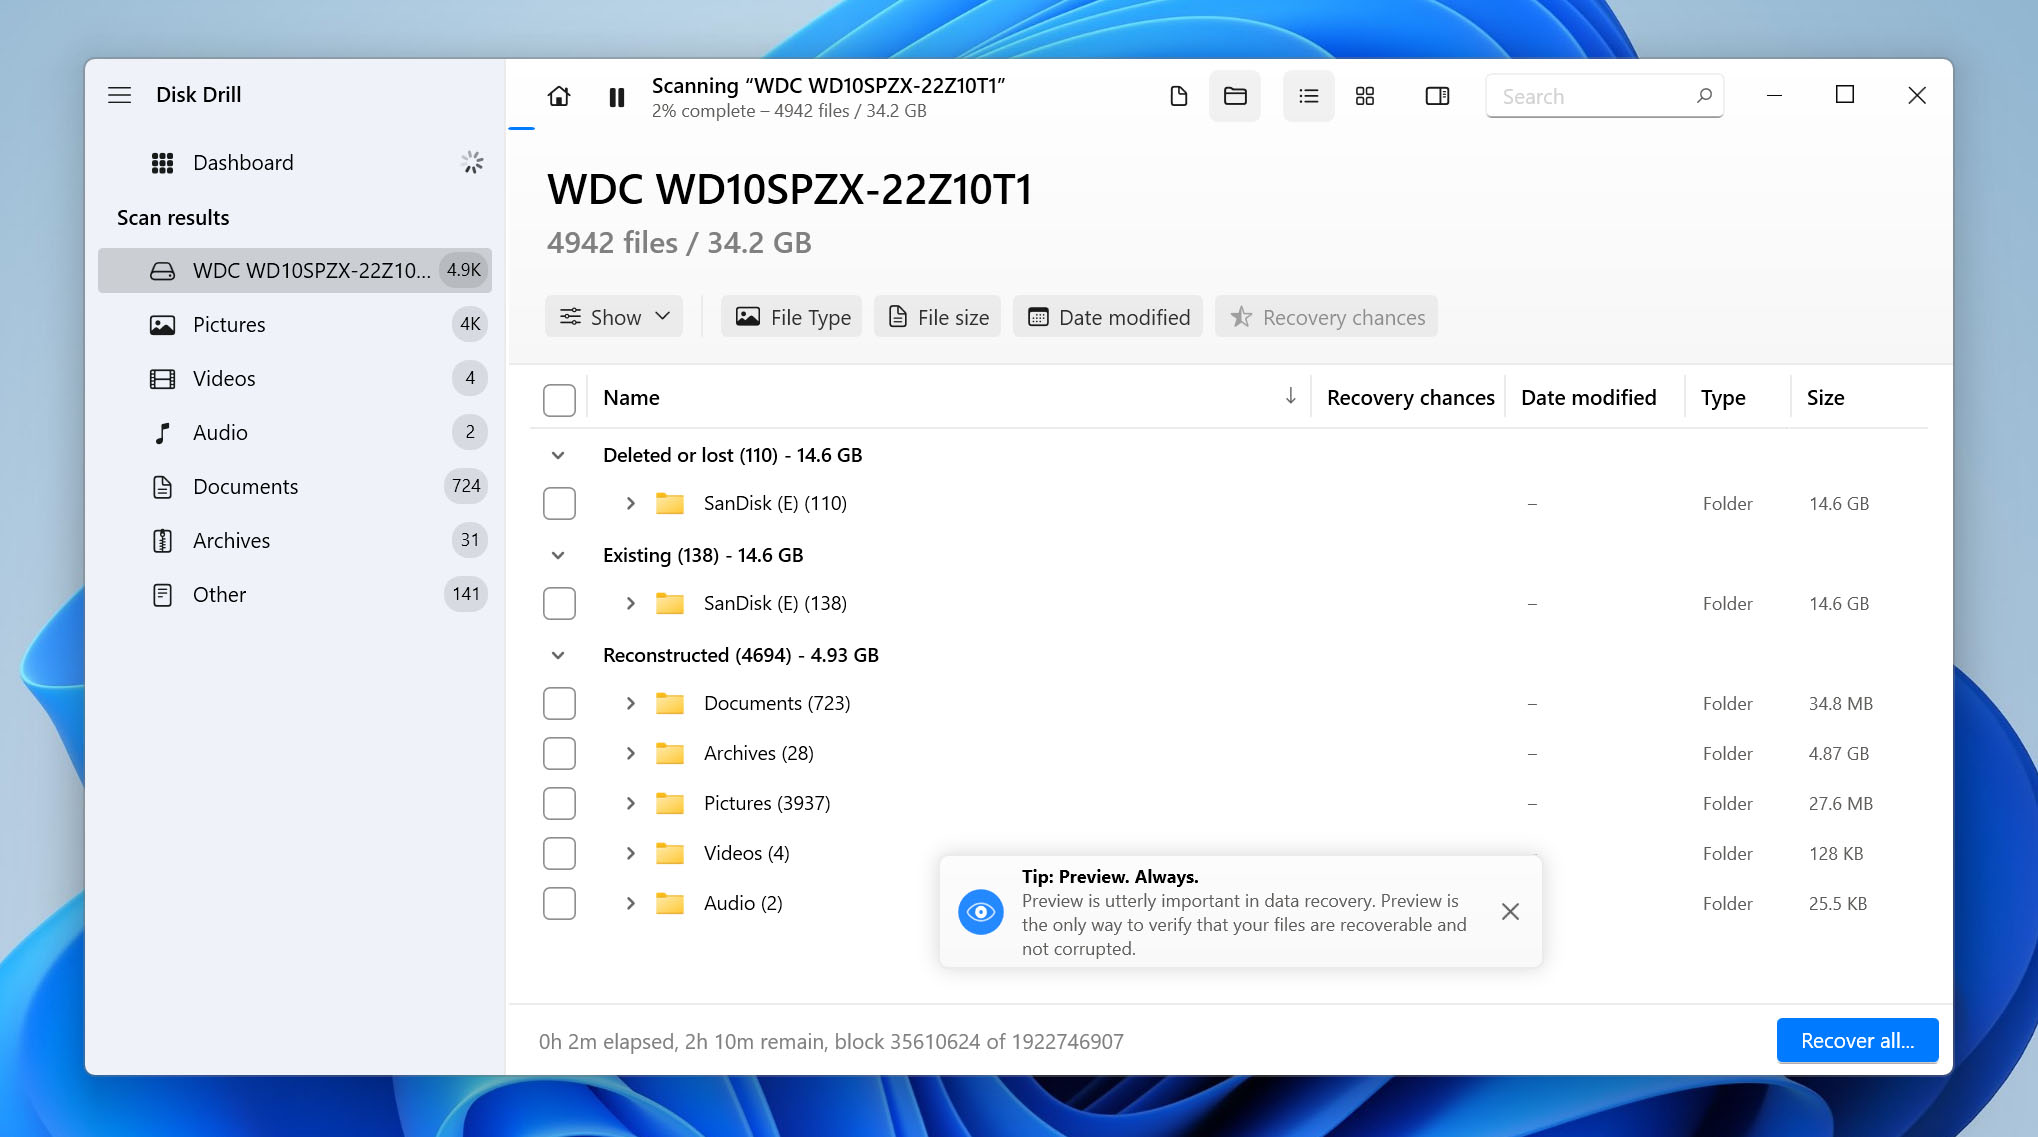Toggle checkbox for Documents folder
This screenshot has height=1137, width=2038.
click(560, 703)
